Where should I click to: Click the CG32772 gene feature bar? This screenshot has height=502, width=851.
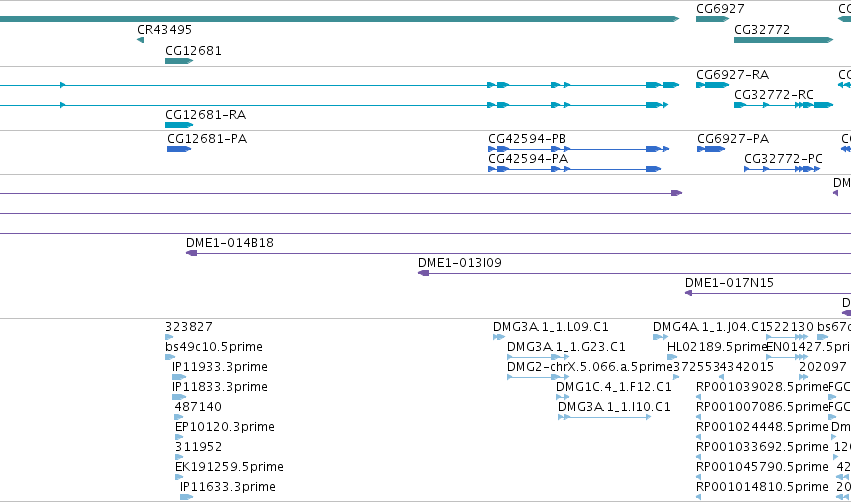[x=783, y=40]
